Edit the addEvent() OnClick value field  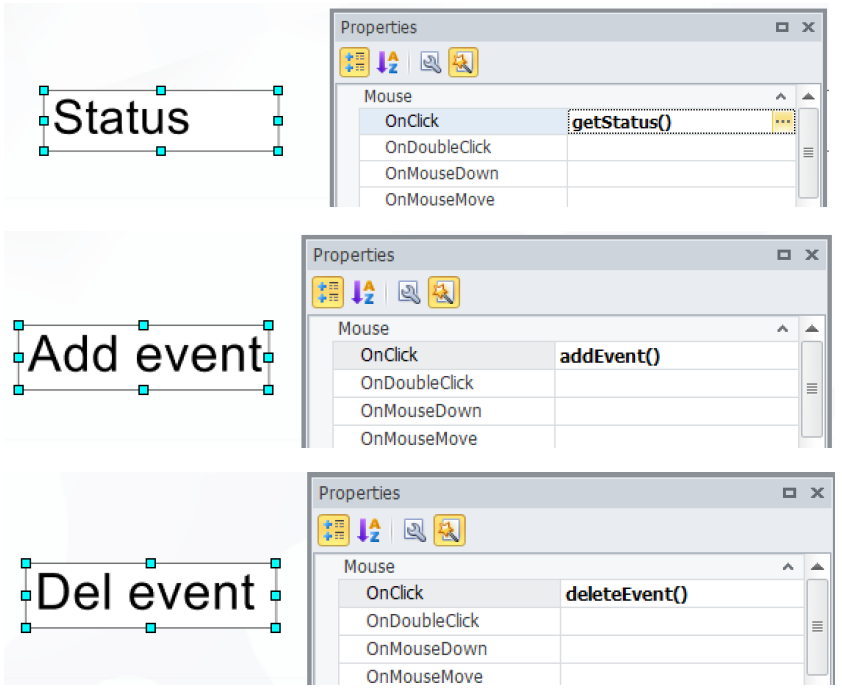[677, 355]
